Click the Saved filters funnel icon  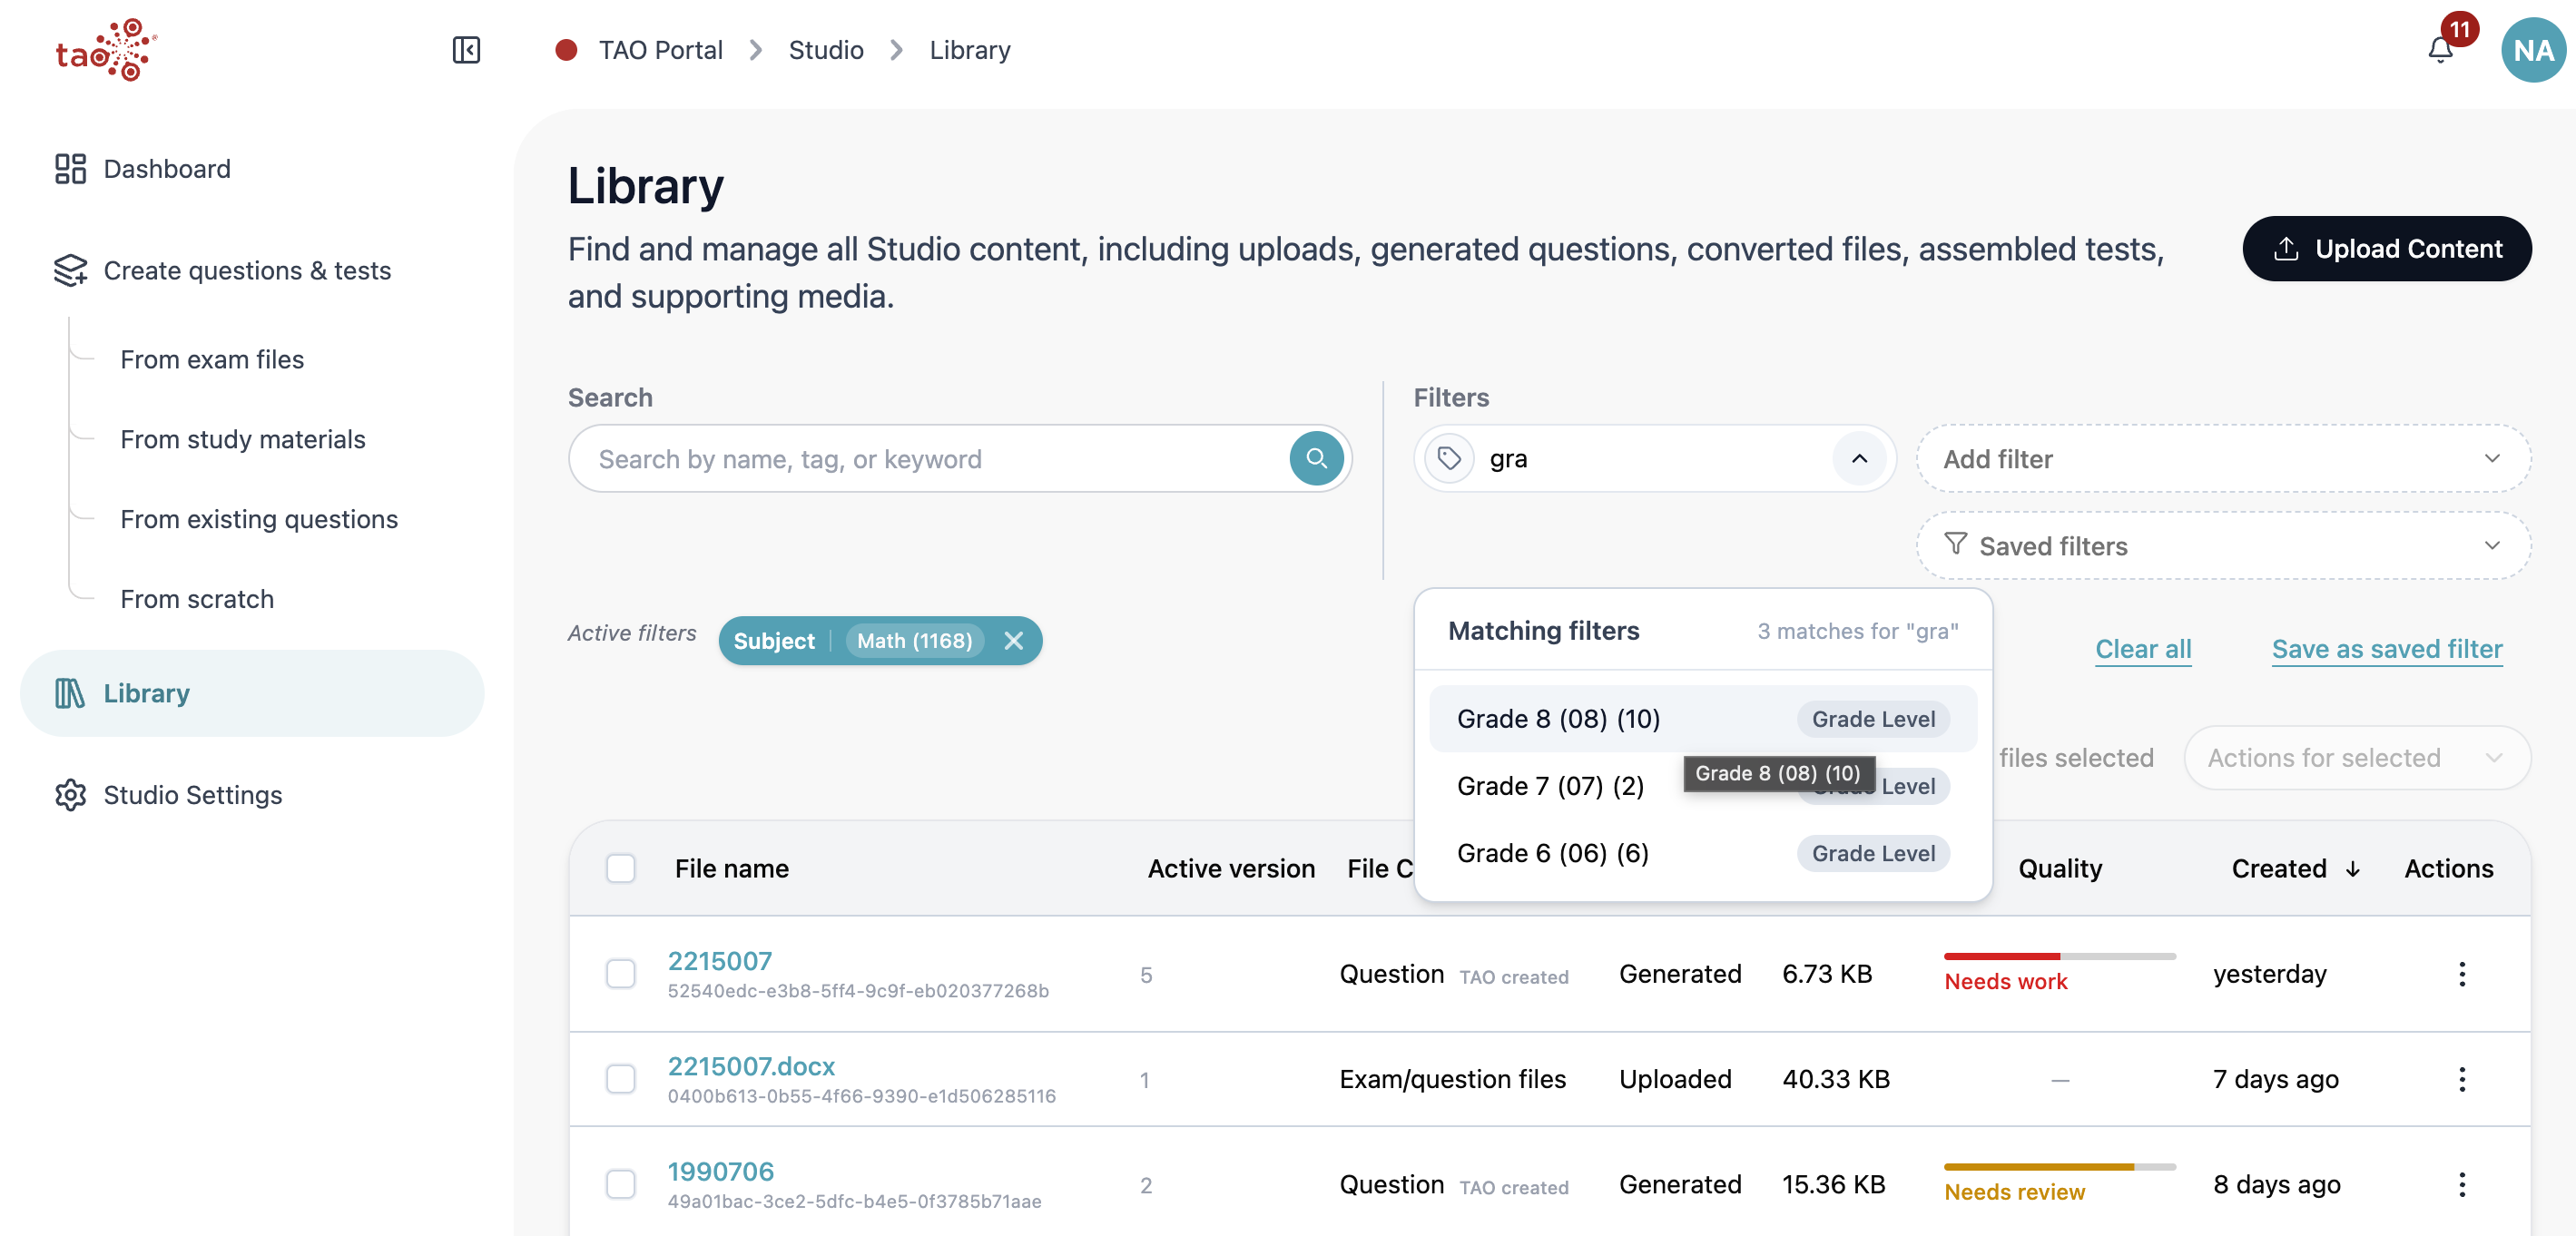pyautogui.click(x=1955, y=545)
